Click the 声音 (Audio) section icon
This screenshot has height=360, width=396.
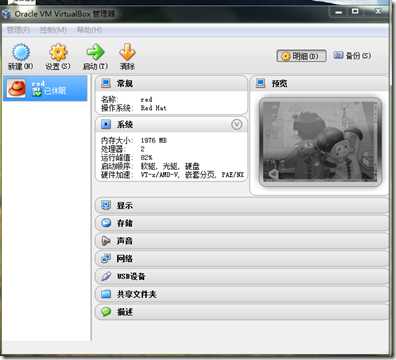click(106, 241)
